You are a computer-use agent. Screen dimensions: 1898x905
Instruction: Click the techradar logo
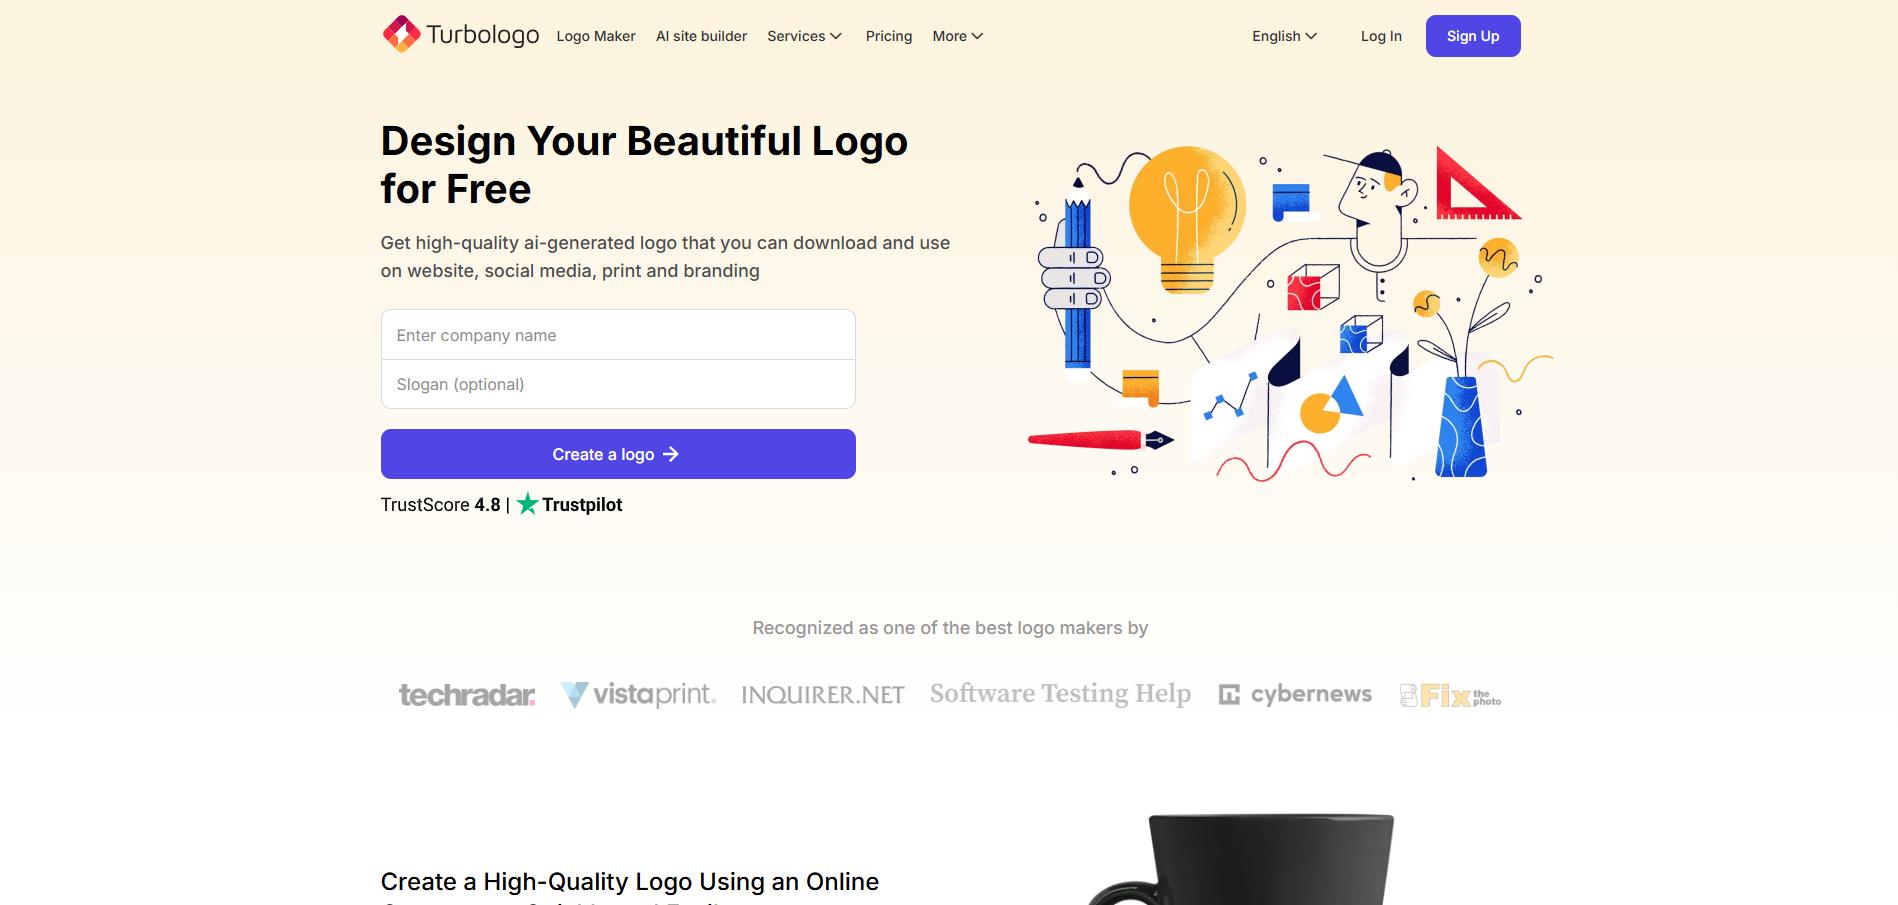467,694
